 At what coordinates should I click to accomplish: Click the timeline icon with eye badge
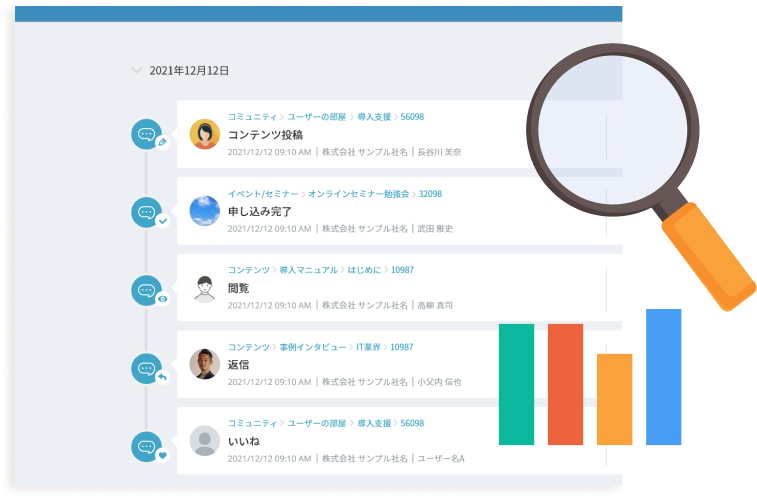point(147,290)
